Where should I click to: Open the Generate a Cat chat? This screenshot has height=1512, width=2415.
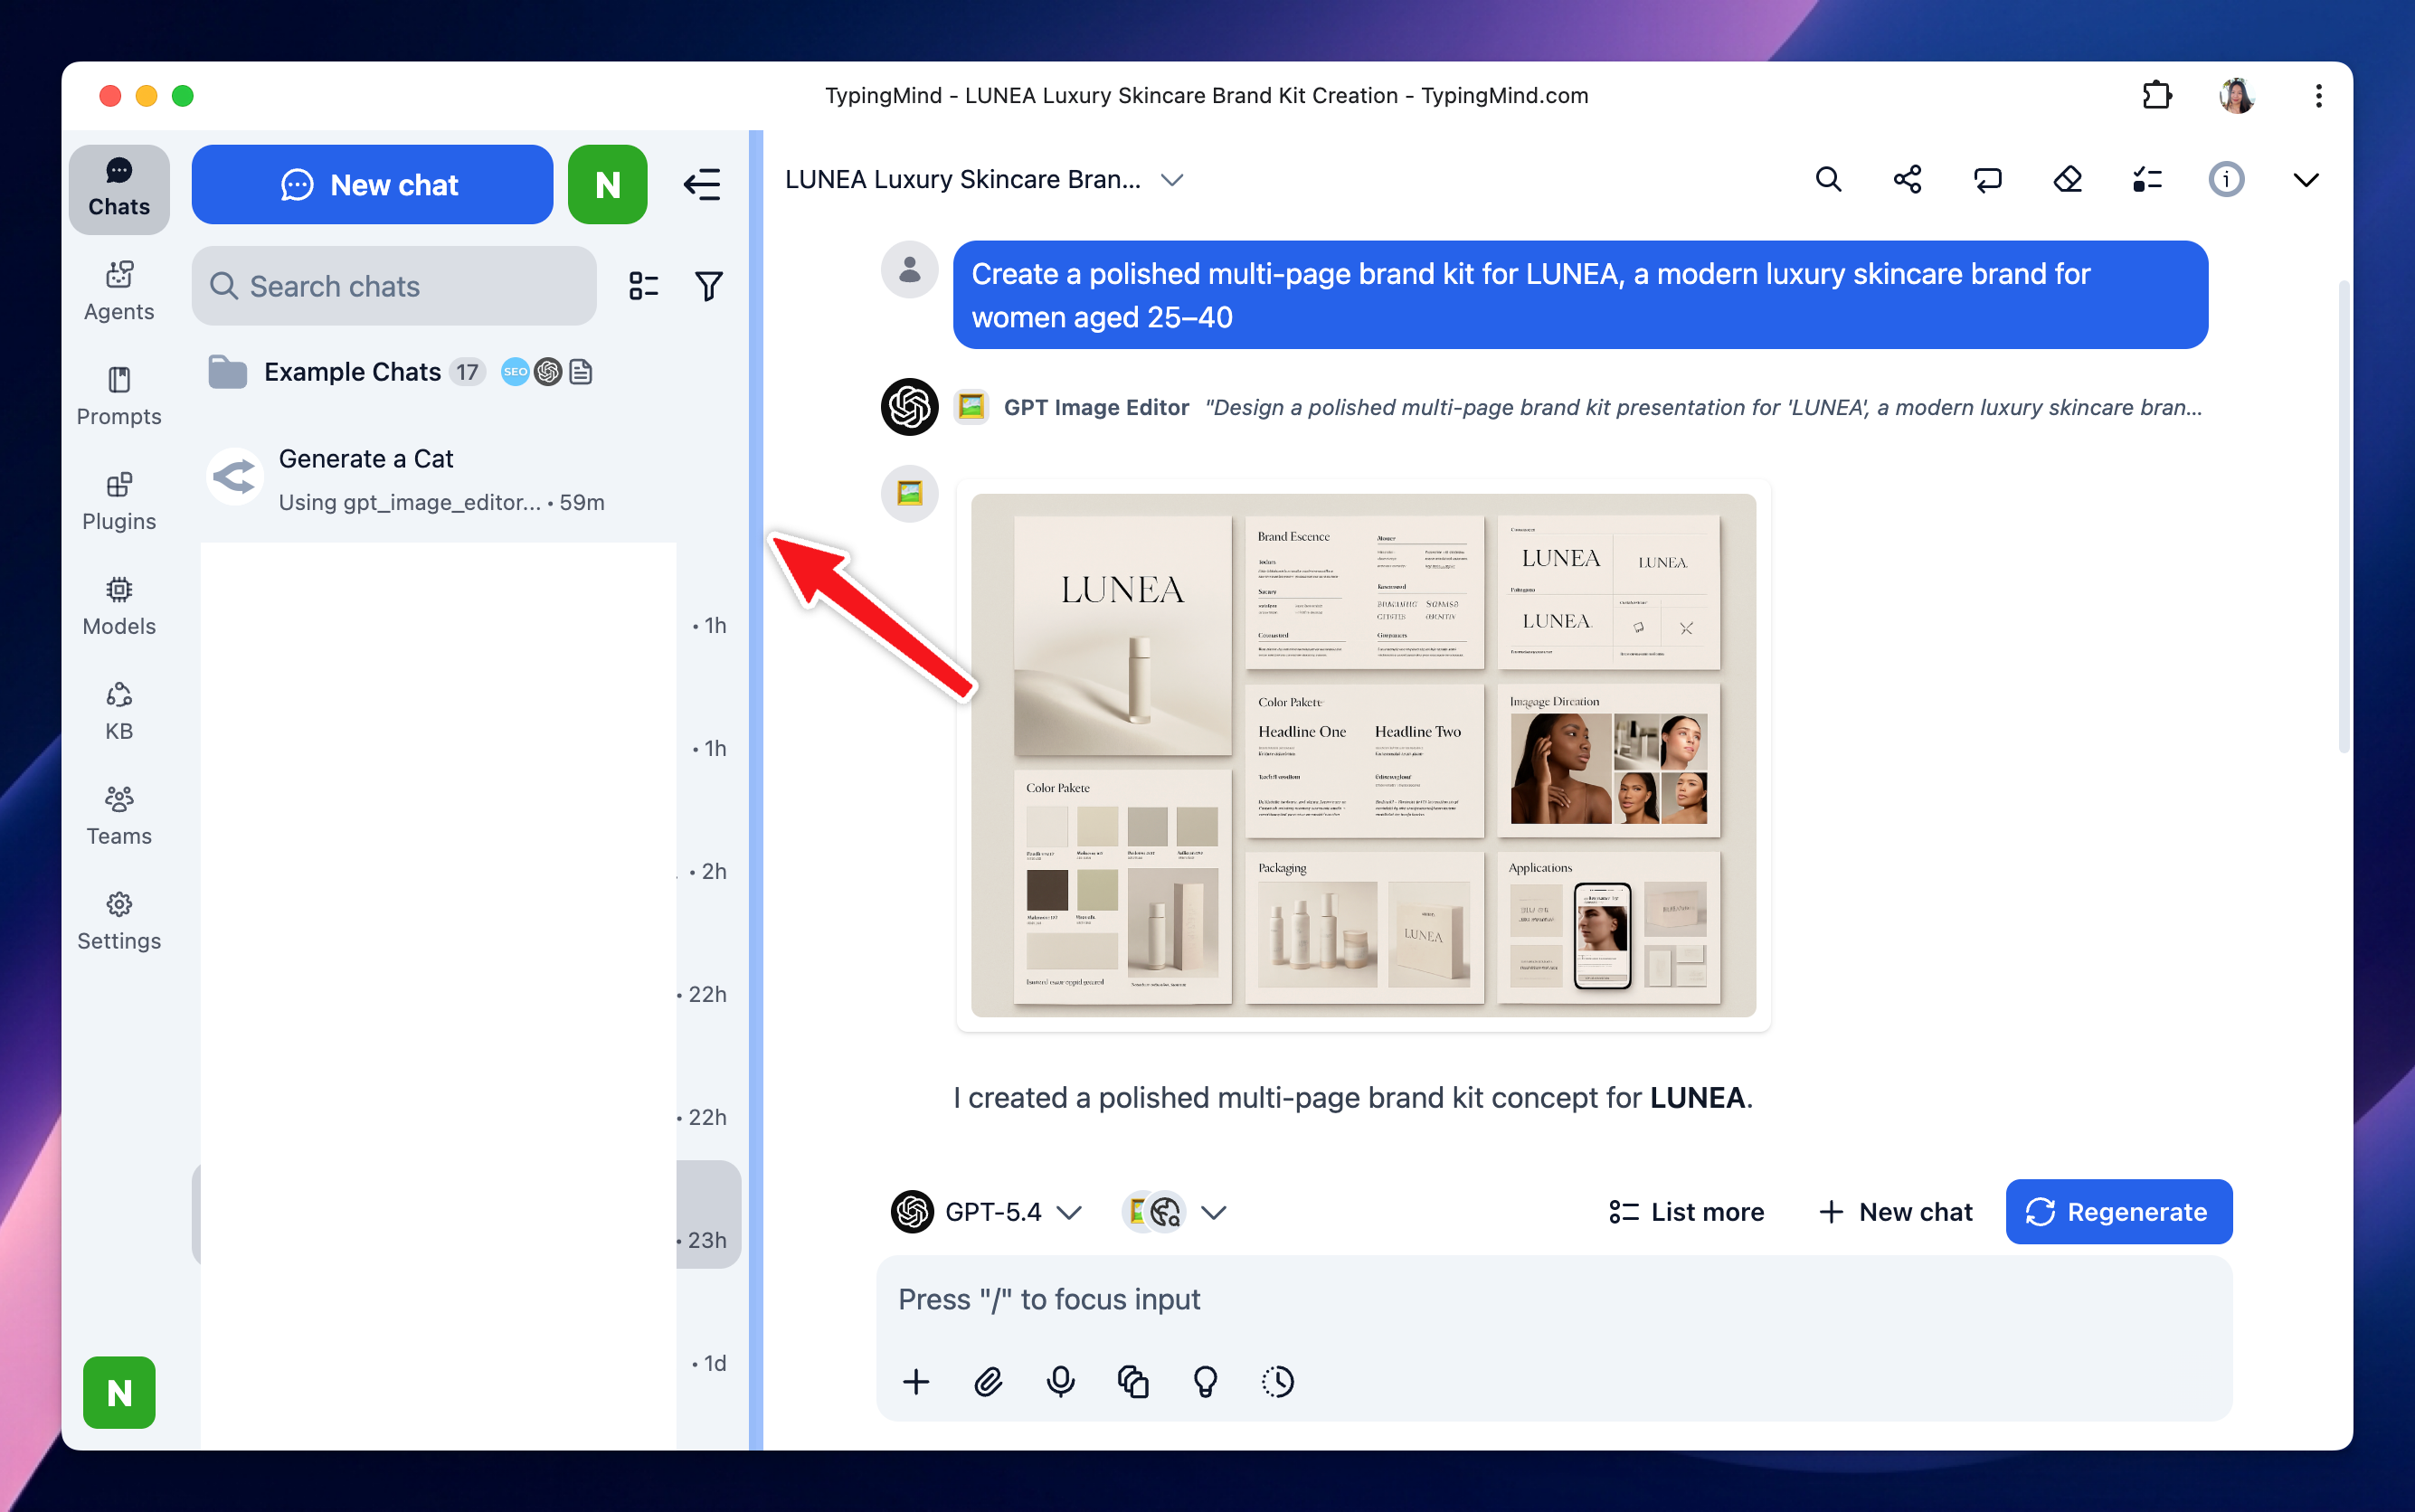(x=466, y=480)
